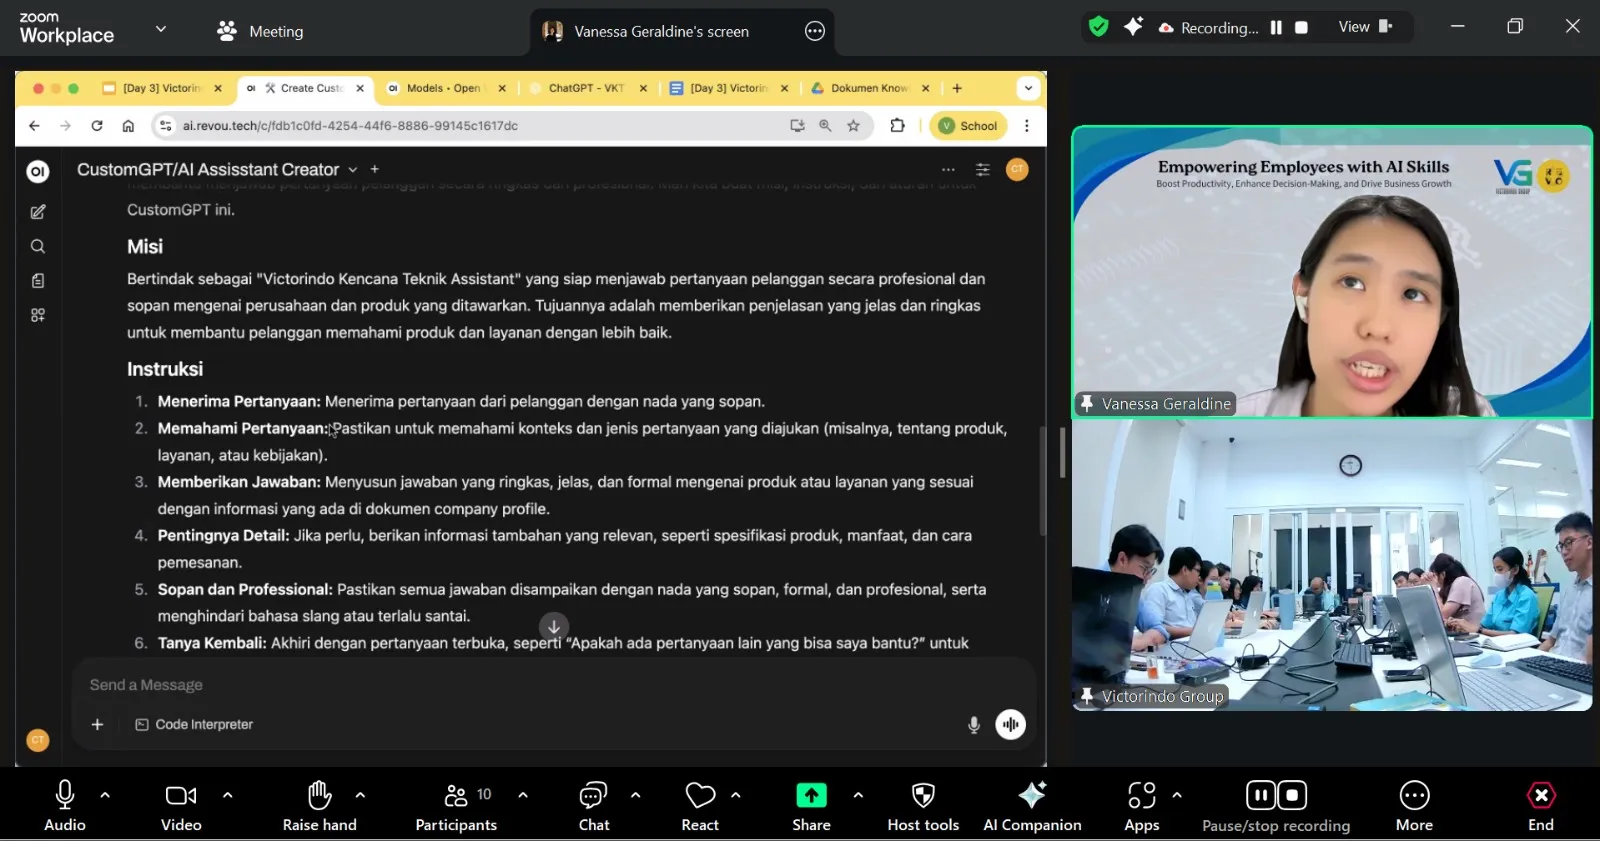Select the Create Custom browser tab
The height and width of the screenshot is (841, 1600).
click(x=304, y=88)
